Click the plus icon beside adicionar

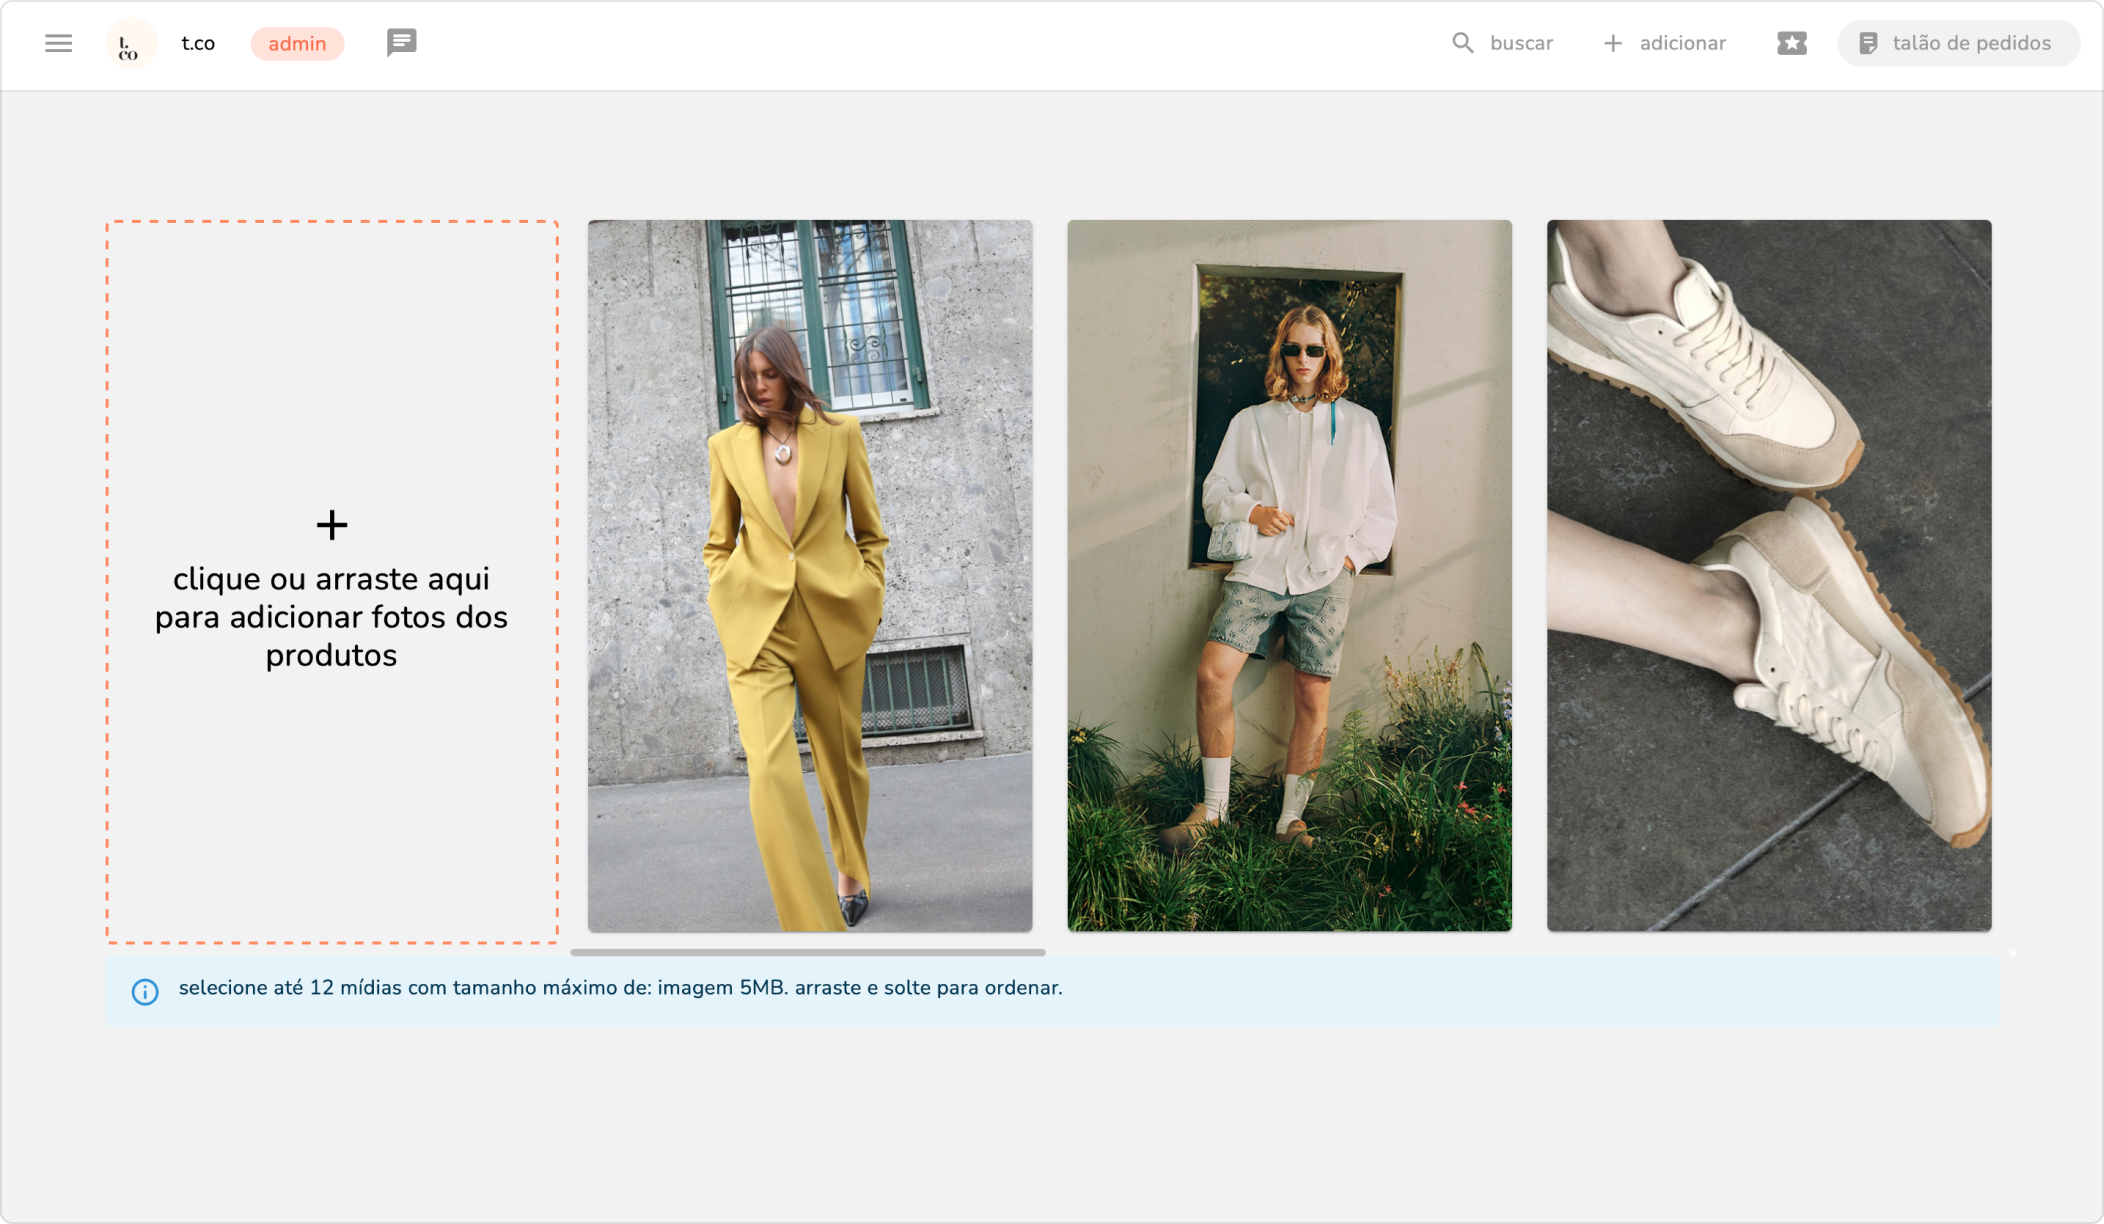point(1612,43)
